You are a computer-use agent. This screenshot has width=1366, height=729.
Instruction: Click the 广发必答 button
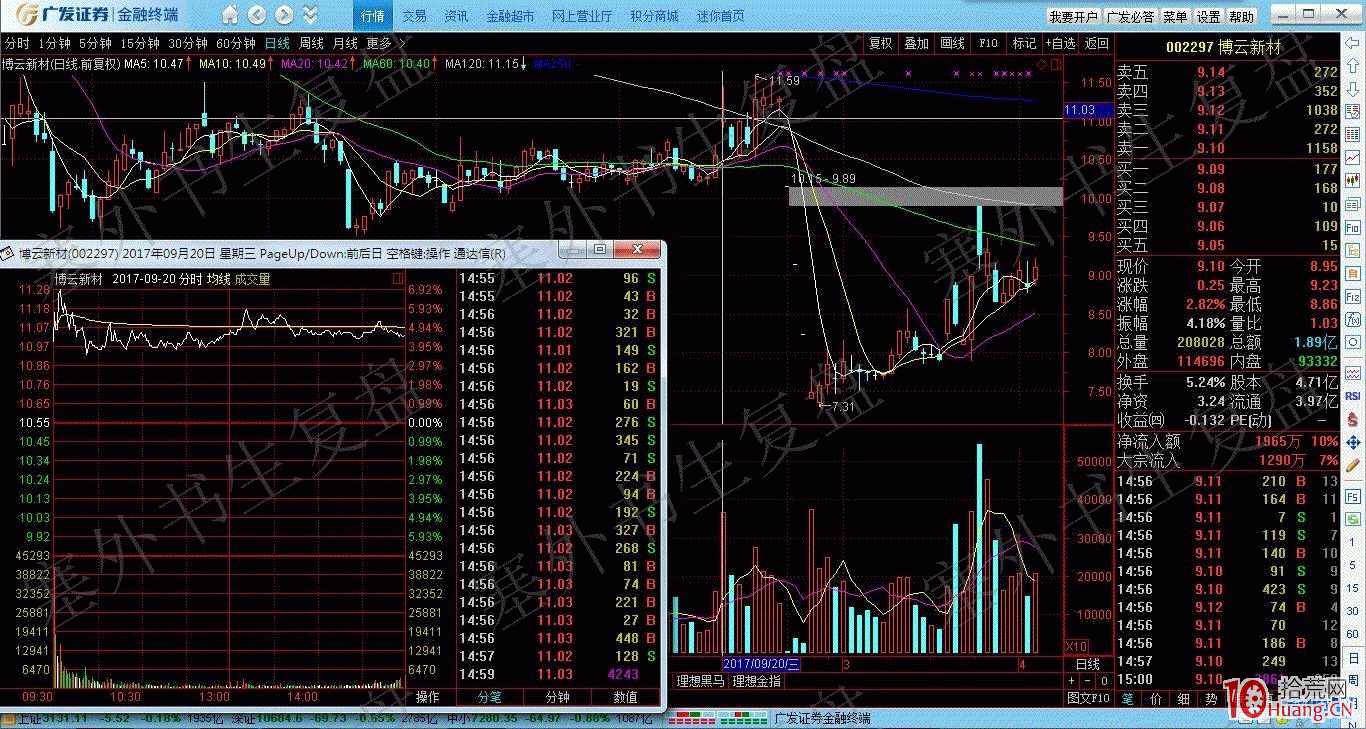click(x=1131, y=17)
